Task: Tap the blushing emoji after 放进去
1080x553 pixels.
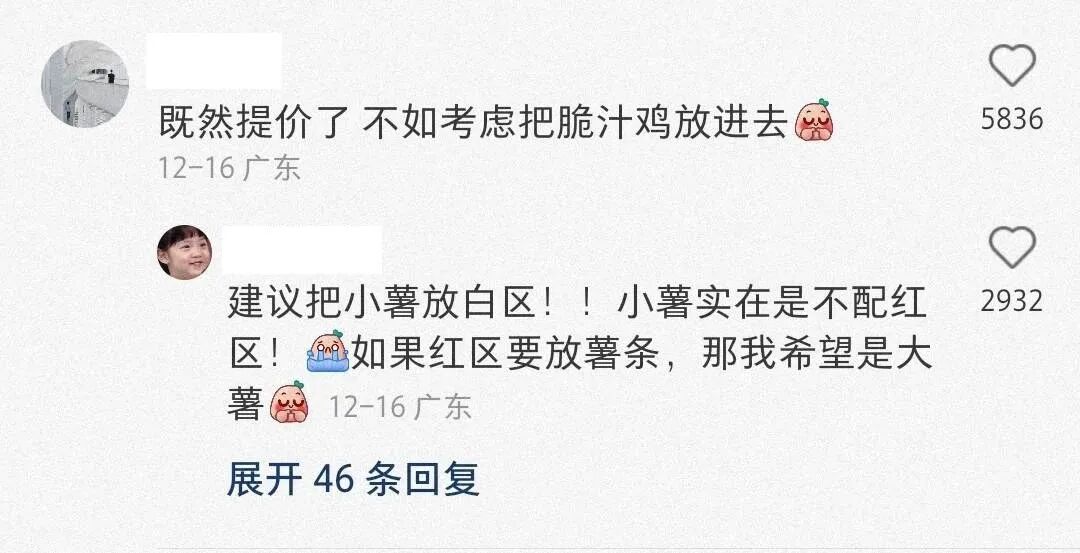Action: click(813, 121)
